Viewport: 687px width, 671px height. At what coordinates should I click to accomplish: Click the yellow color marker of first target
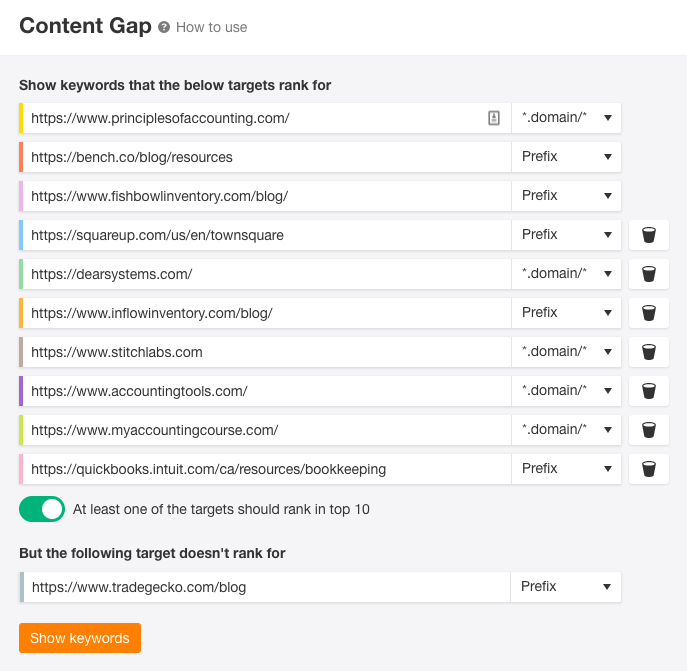click(x=21, y=118)
